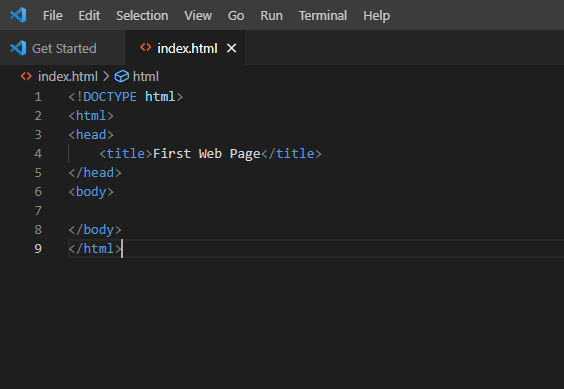564x389 pixels.
Task: Click the closing </title> tag
Action: click(291, 154)
